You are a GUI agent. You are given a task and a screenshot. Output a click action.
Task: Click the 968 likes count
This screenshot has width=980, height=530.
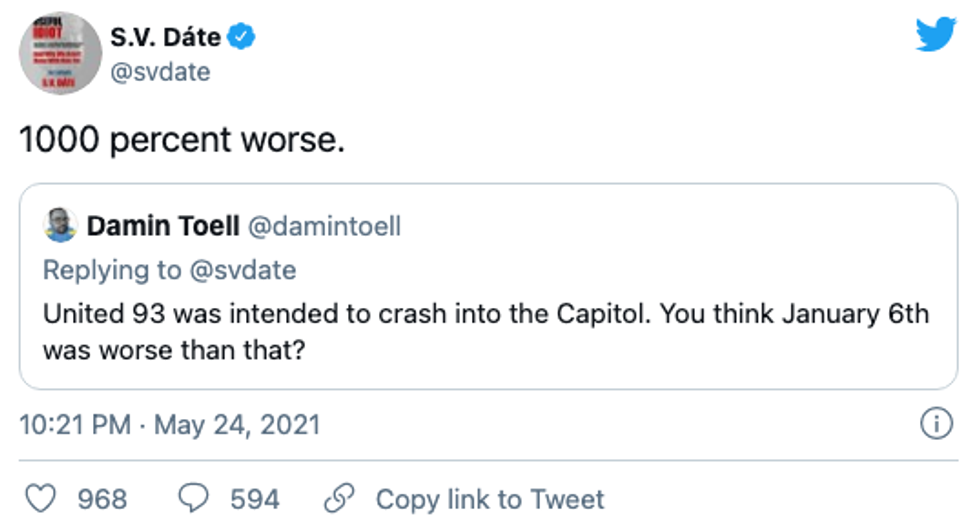(x=101, y=498)
